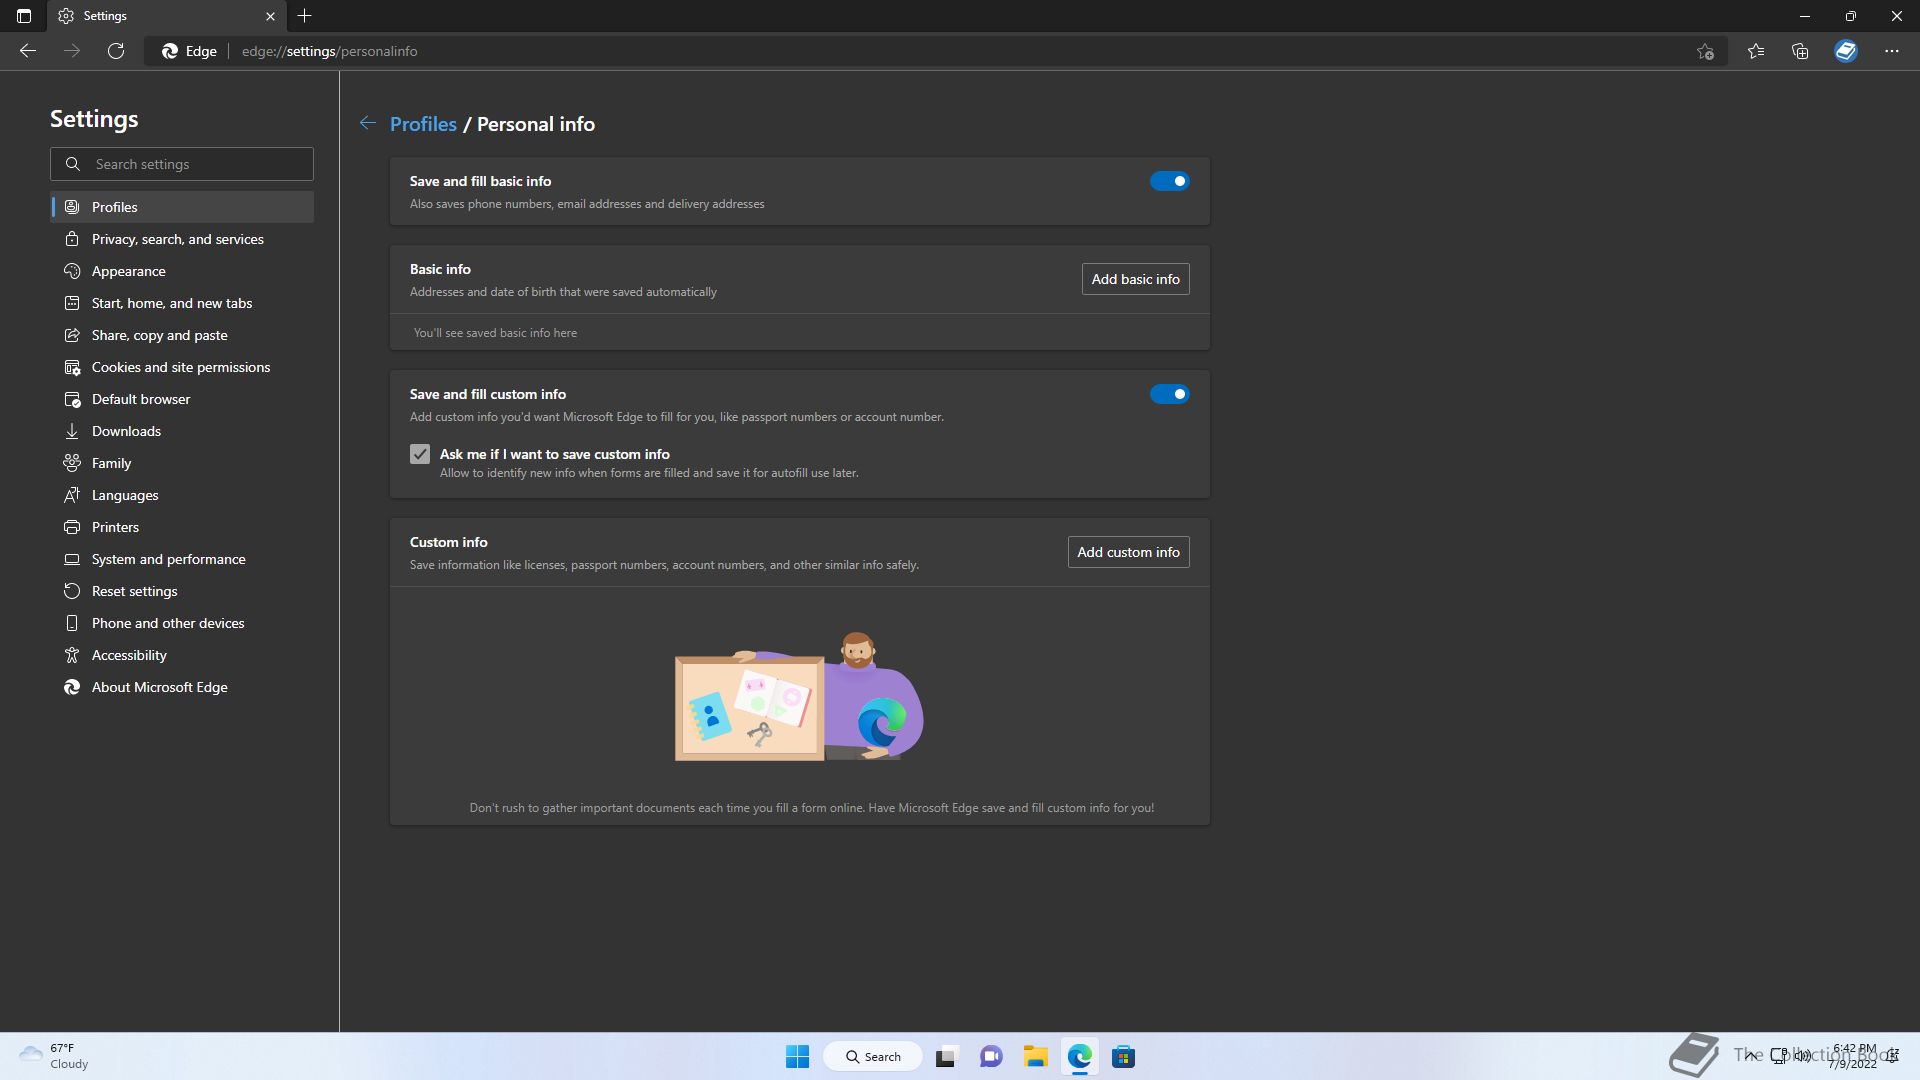Click the Downloads arrow icon in sidebar
Screen dimensions: 1920x1080
[72, 431]
